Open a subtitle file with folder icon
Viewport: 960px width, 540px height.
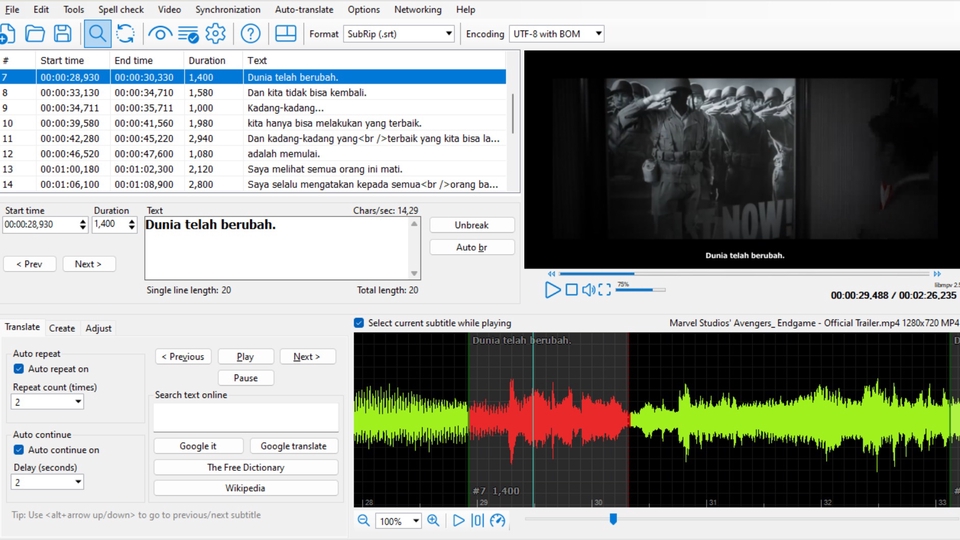pos(35,34)
